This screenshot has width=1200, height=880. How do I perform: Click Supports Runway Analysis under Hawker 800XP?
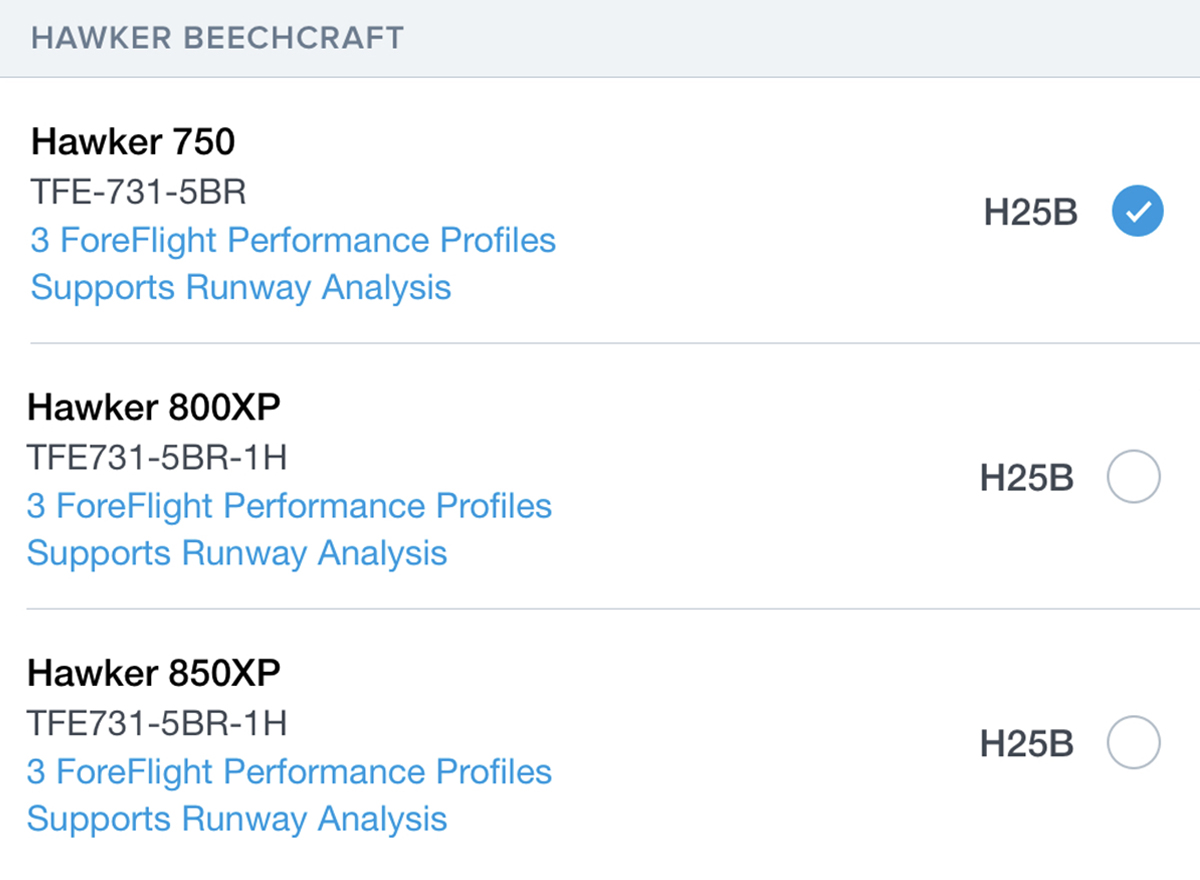point(237,553)
